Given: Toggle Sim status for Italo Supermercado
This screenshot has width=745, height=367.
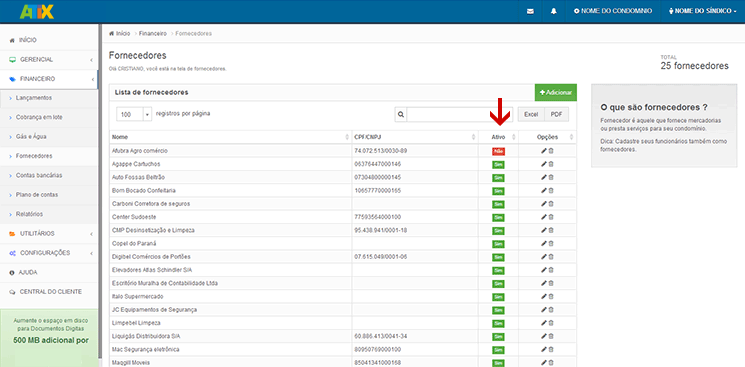Looking at the screenshot, I should [x=498, y=297].
